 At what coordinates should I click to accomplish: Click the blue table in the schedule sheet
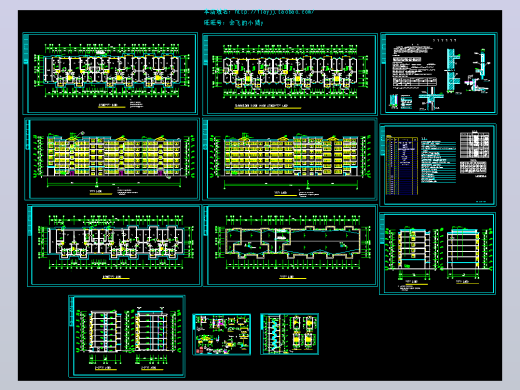point(402,165)
